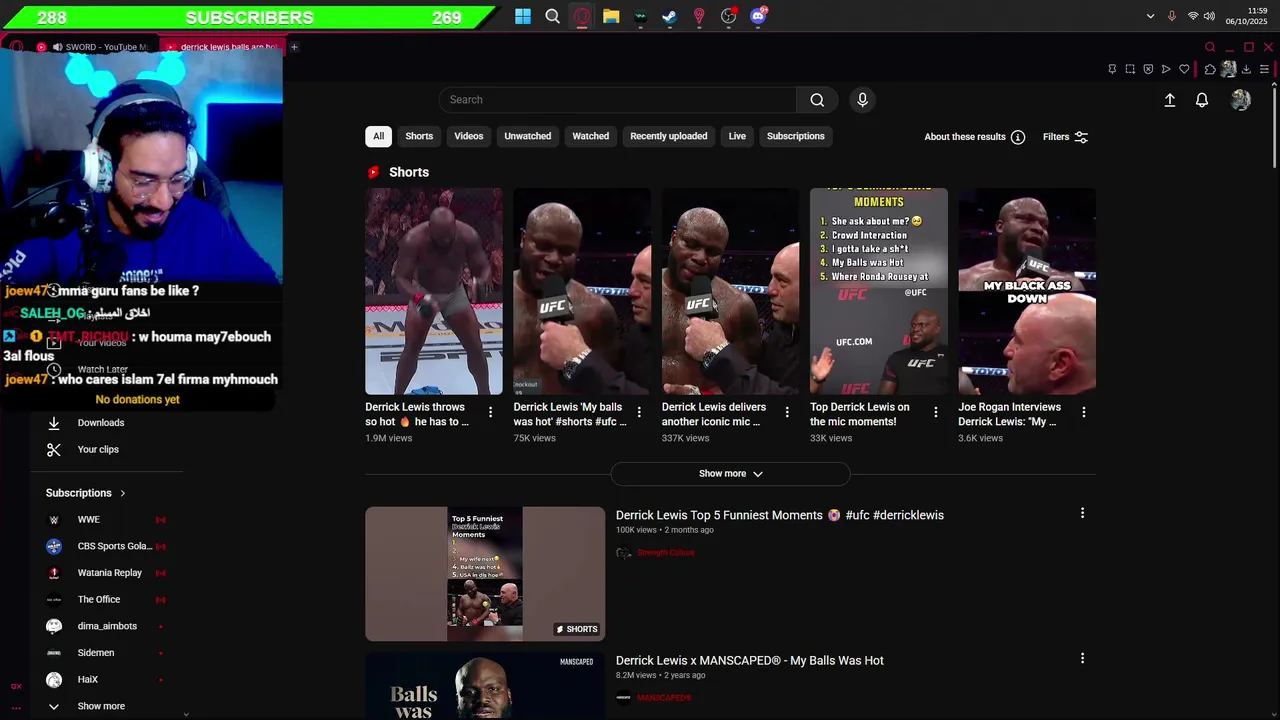Open Top Derrick Lewis mic moments short thumbnail
This screenshot has height=720, width=1280.
click(878, 291)
